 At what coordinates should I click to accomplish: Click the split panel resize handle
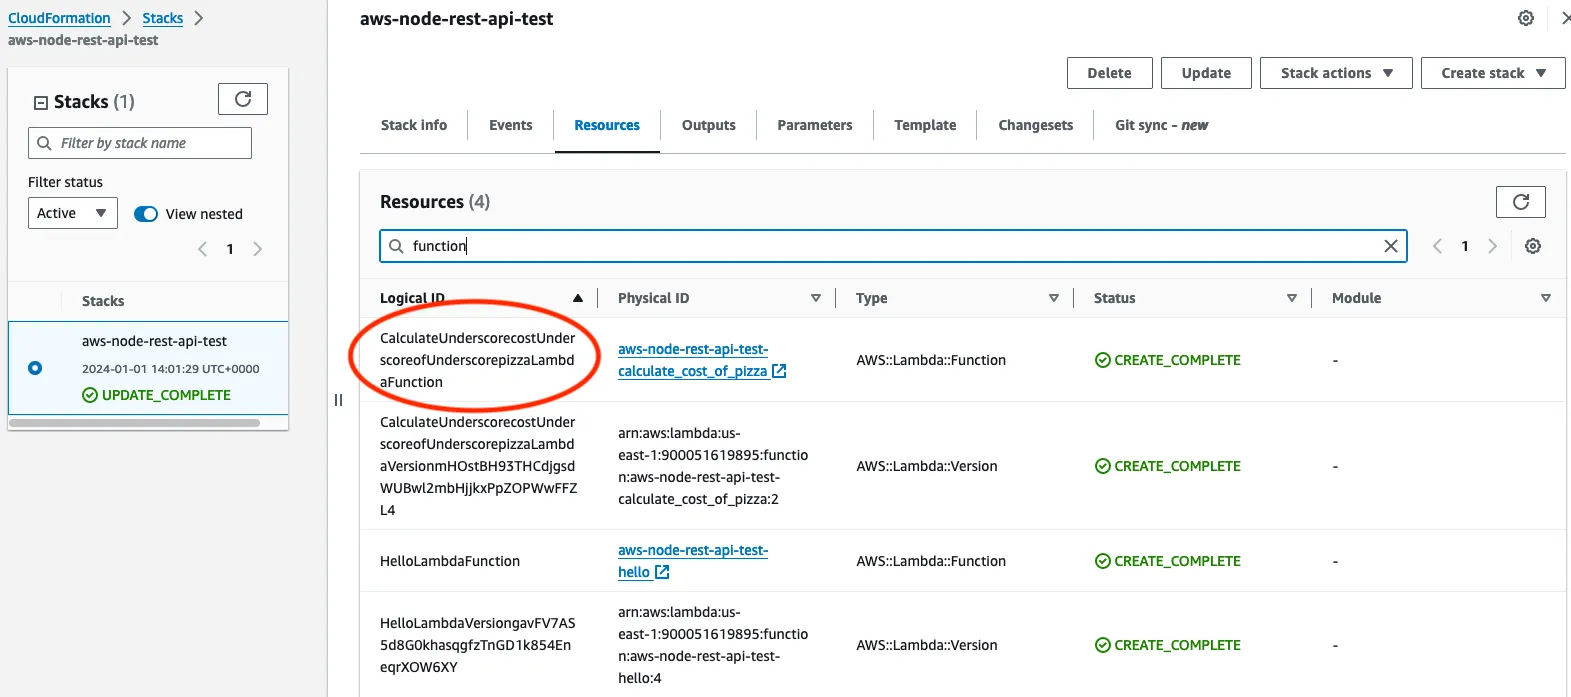coord(338,400)
